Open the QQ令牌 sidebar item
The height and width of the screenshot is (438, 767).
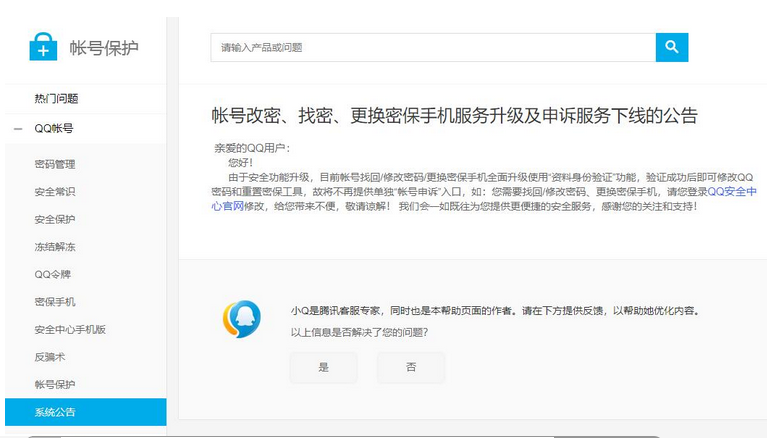click(x=52, y=275)
